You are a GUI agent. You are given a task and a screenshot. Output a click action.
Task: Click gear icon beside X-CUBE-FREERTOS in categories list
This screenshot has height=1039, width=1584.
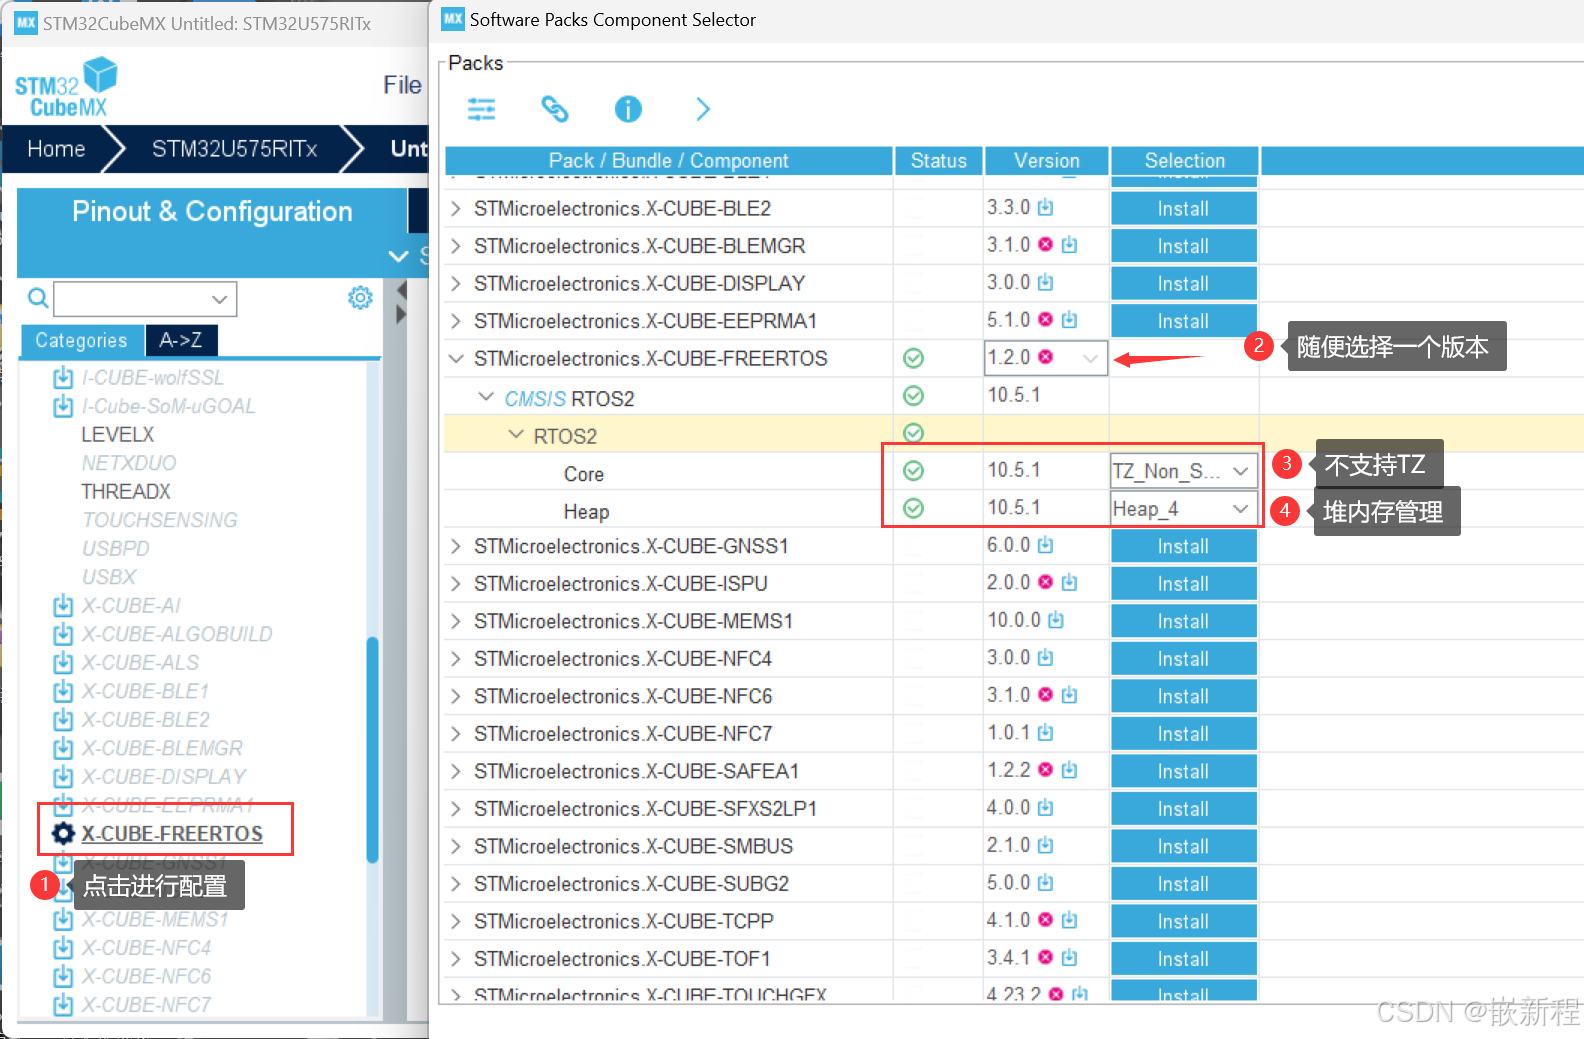pos(63,834)
